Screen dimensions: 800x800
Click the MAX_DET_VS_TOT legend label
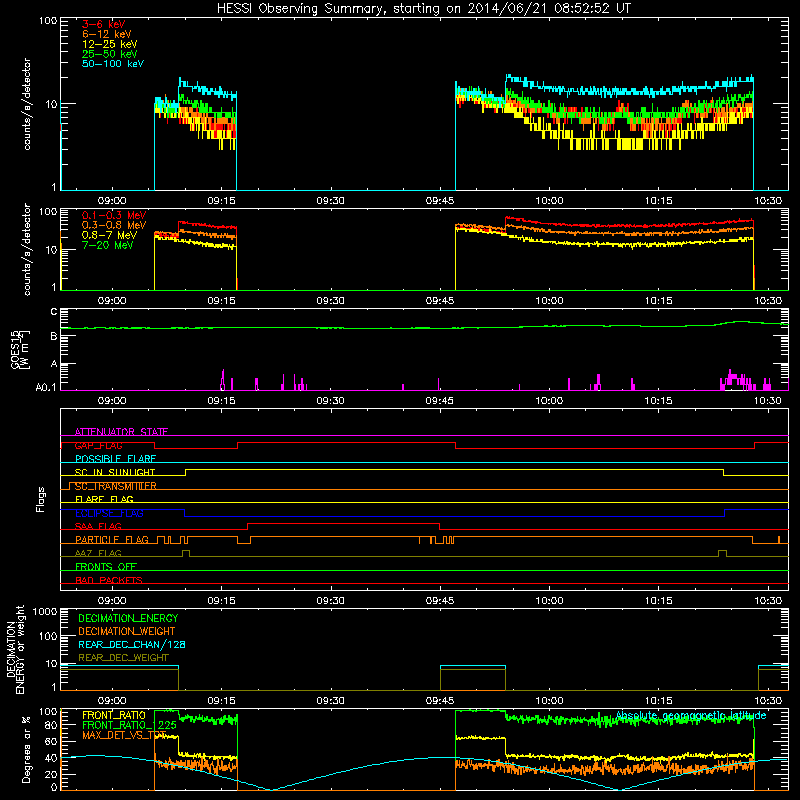pos(124,735)
